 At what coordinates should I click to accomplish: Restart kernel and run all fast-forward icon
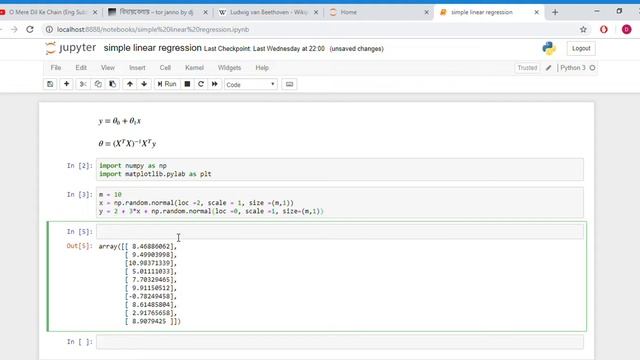coord(215,84)
